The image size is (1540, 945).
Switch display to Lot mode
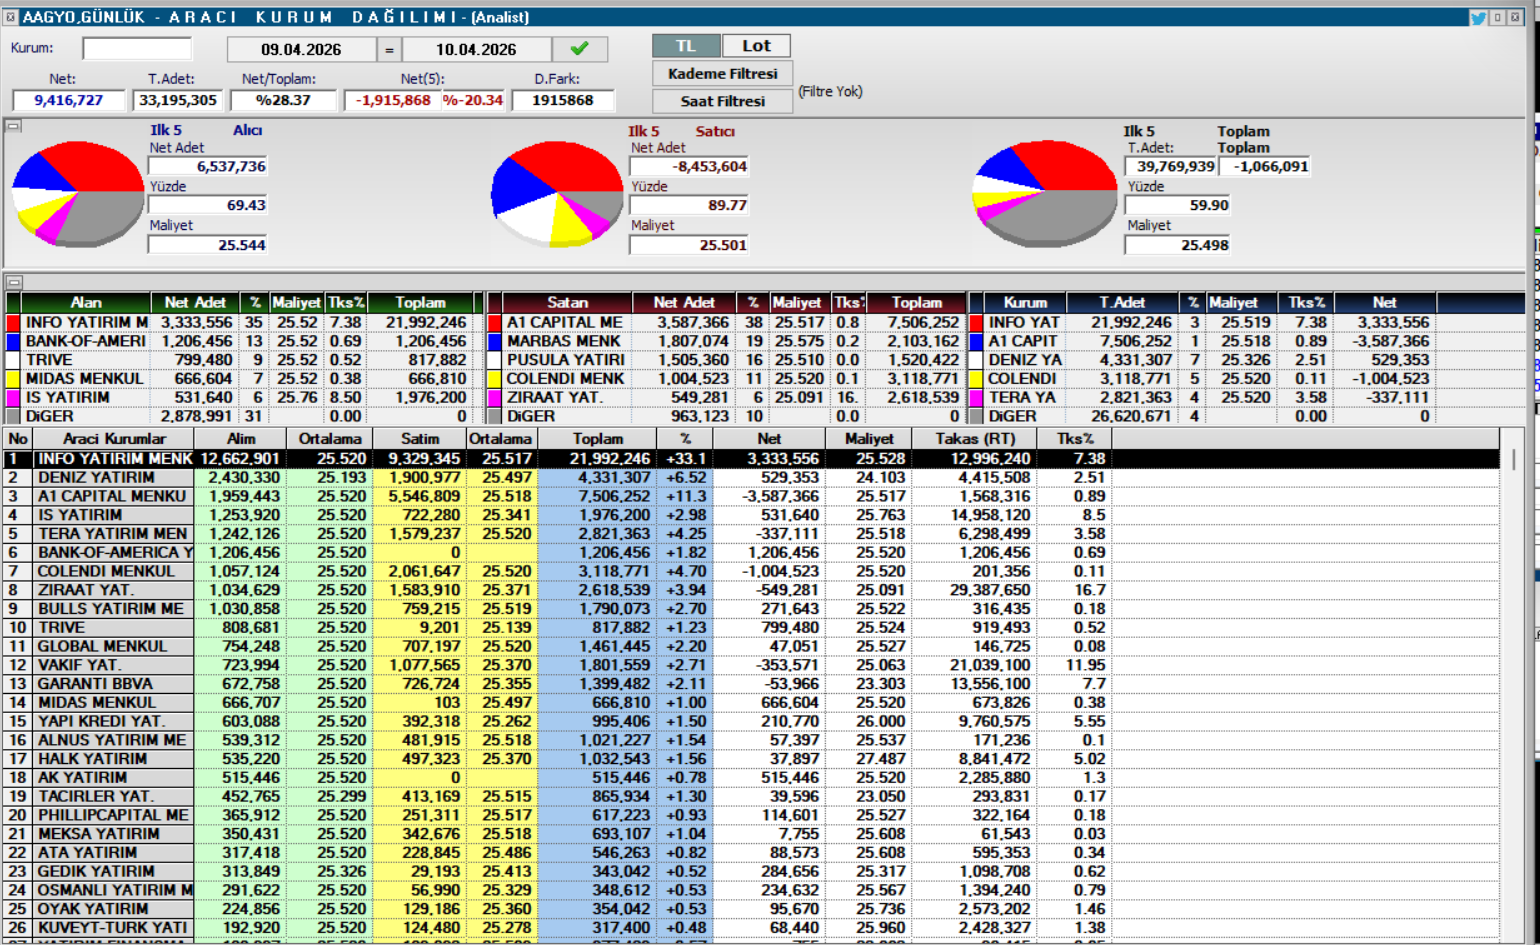point(756,46)
